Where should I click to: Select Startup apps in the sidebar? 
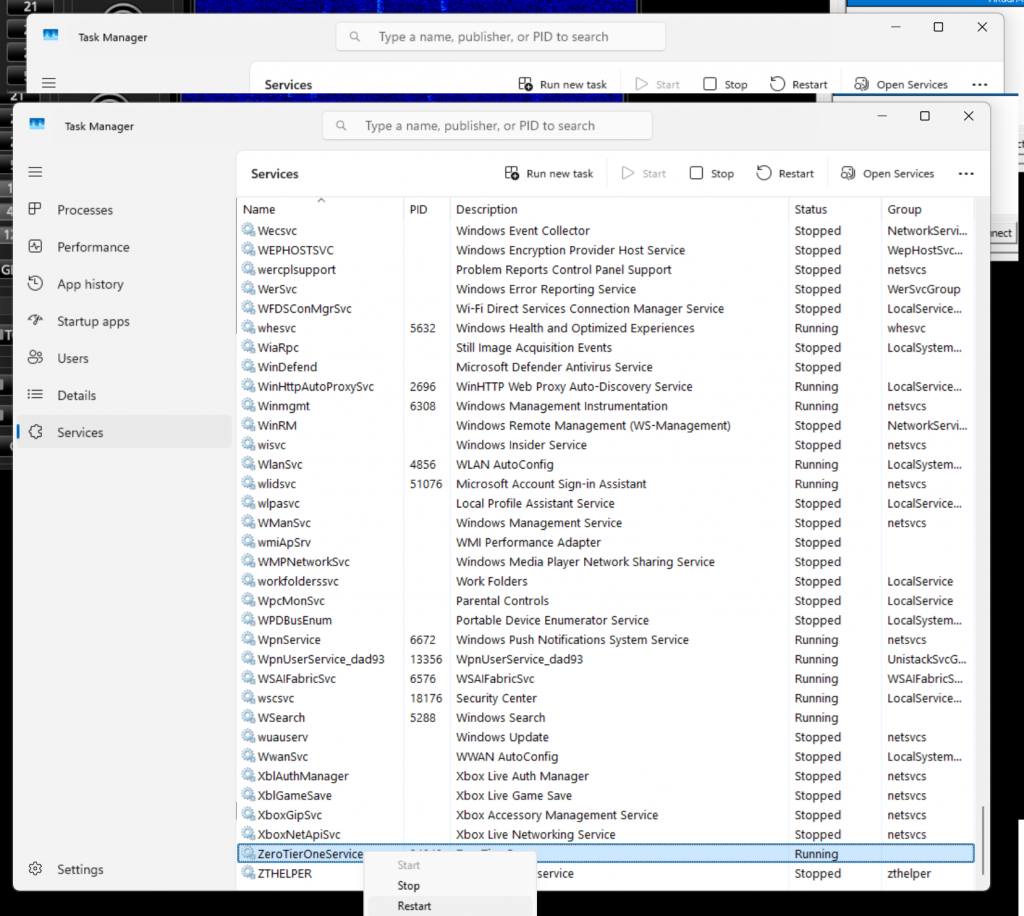point(92,321)
